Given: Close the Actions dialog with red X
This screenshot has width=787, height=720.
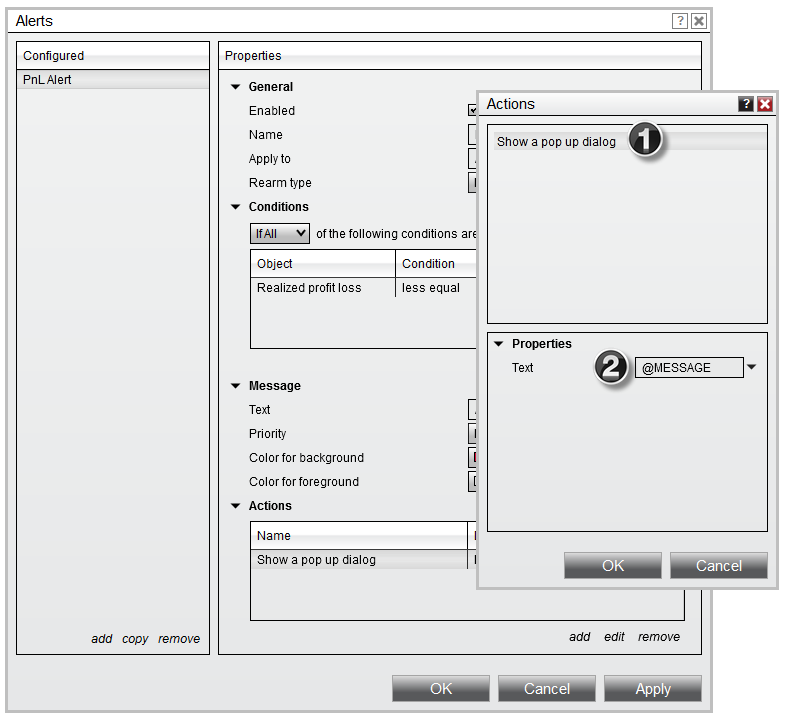Looking at the screenshot, I should coord(764,104).
